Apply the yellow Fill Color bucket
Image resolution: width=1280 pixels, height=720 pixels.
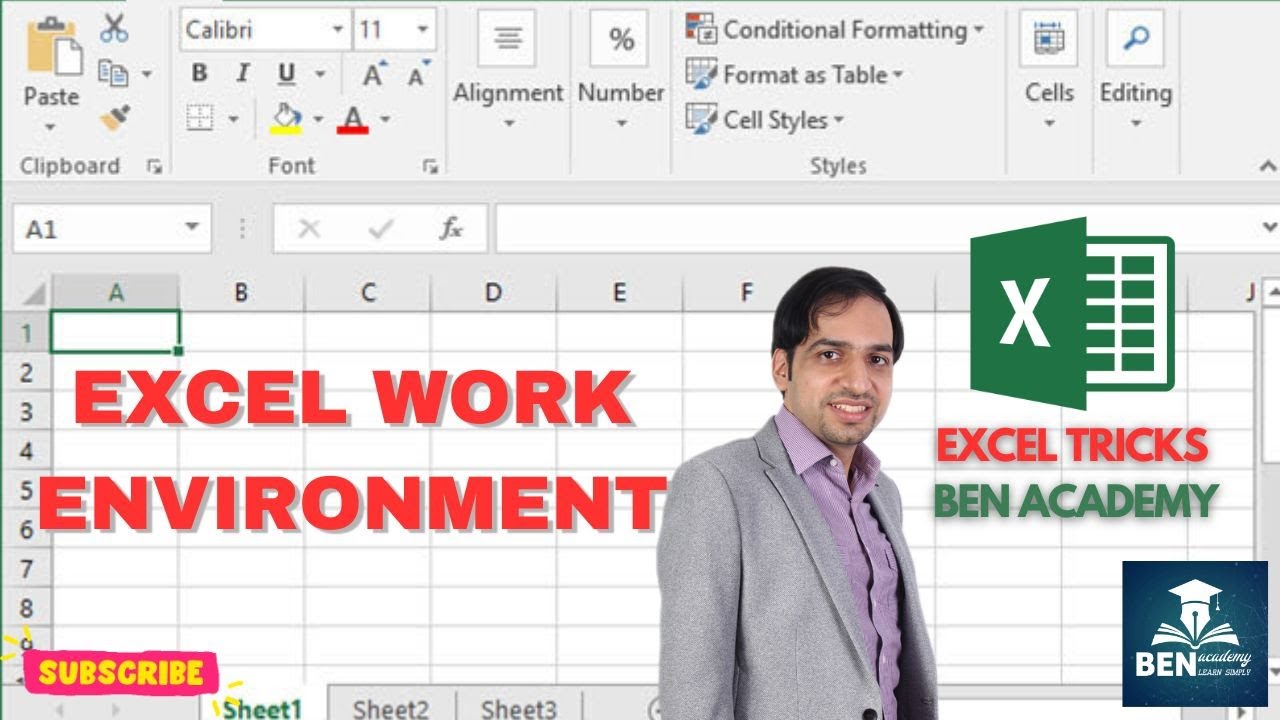click(x=287, y=118)
